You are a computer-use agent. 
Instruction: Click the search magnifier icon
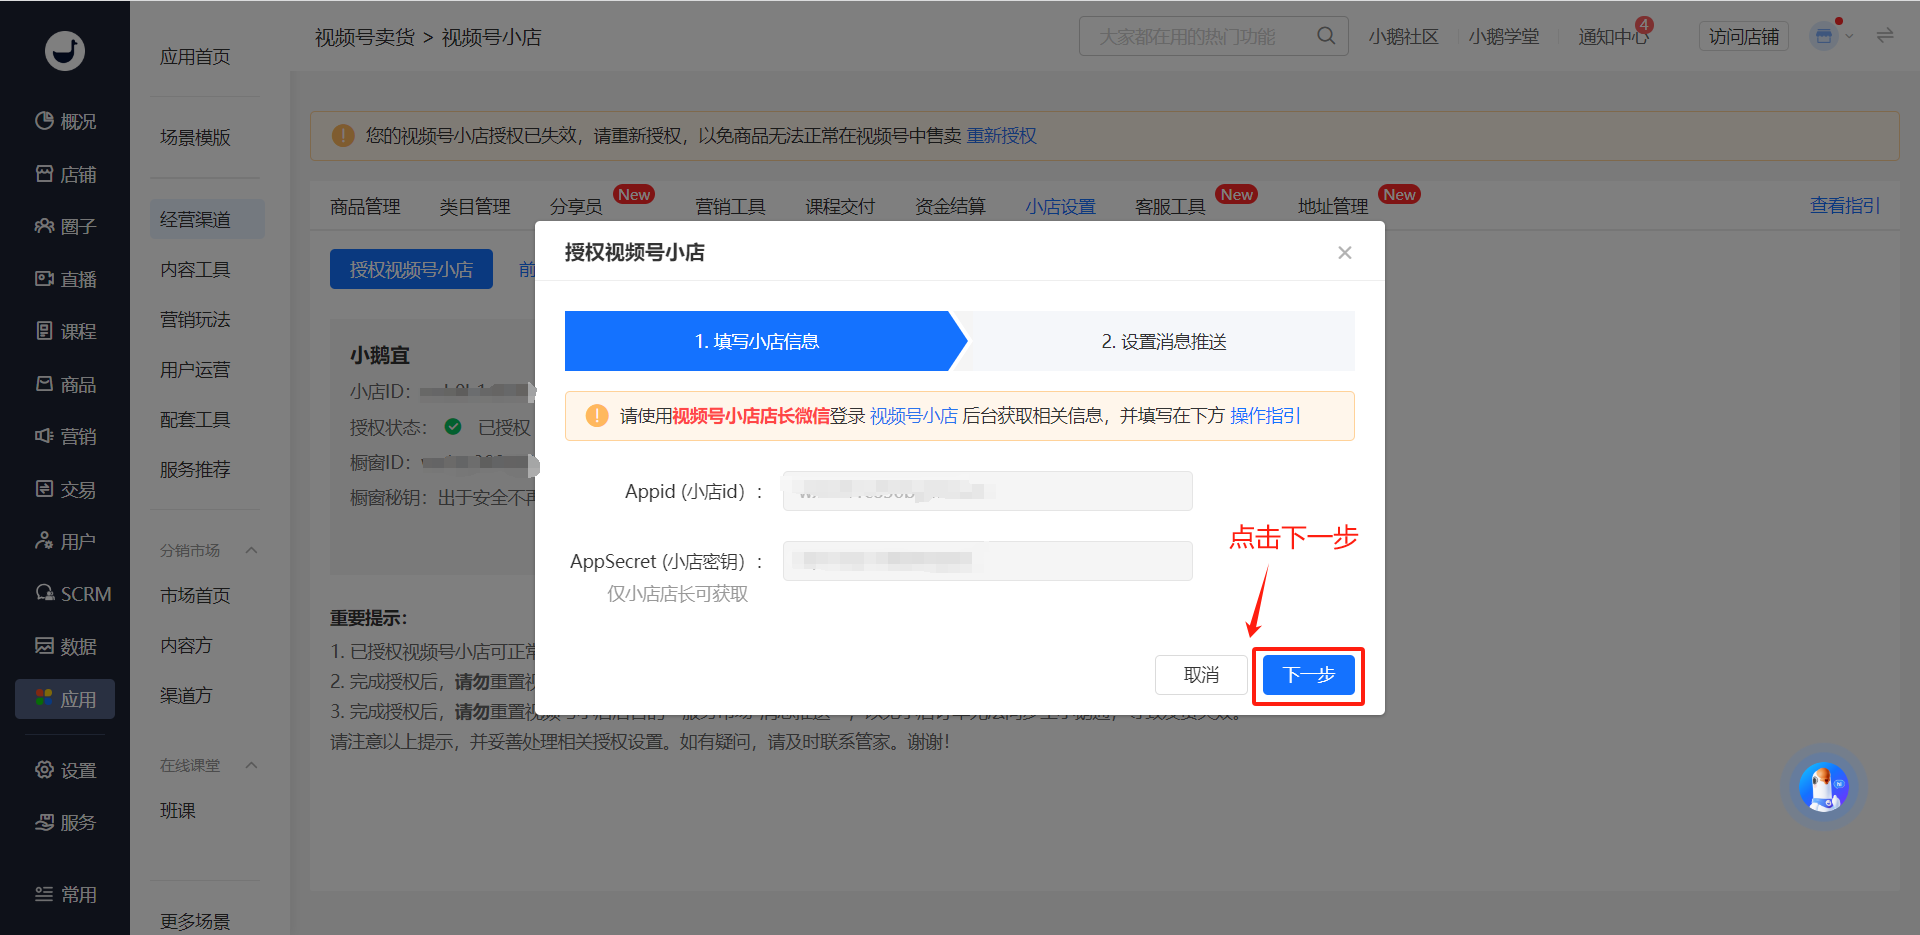[1326, 36]
